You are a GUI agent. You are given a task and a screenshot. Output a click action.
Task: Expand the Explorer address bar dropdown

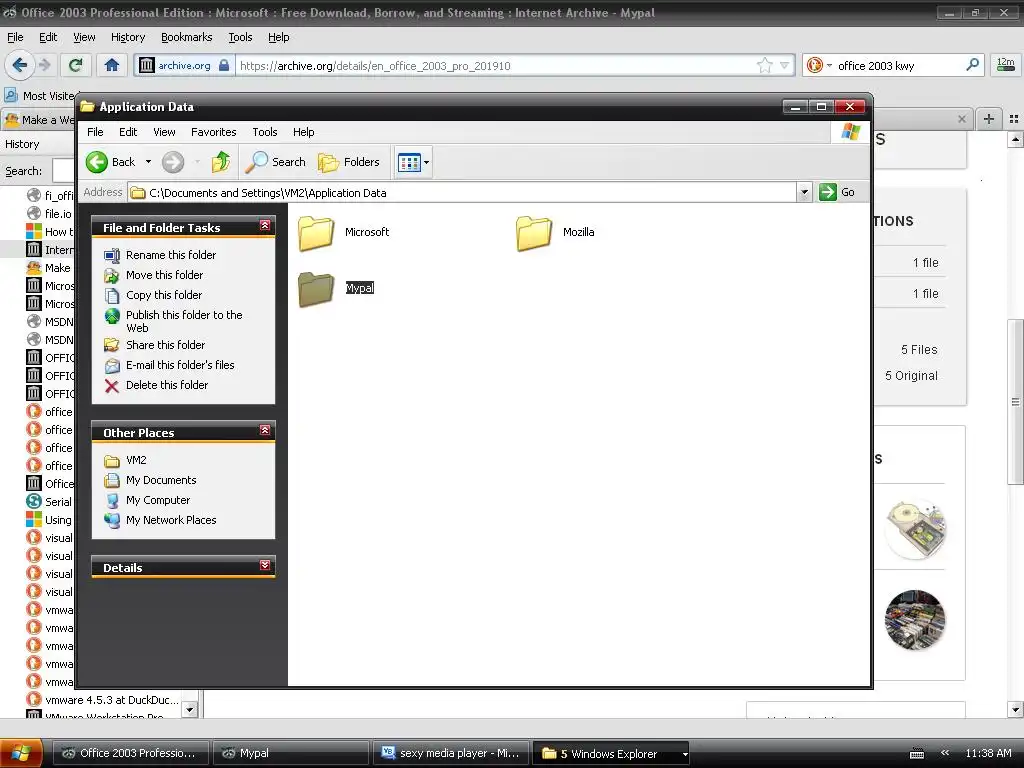[x=804, y=193]
